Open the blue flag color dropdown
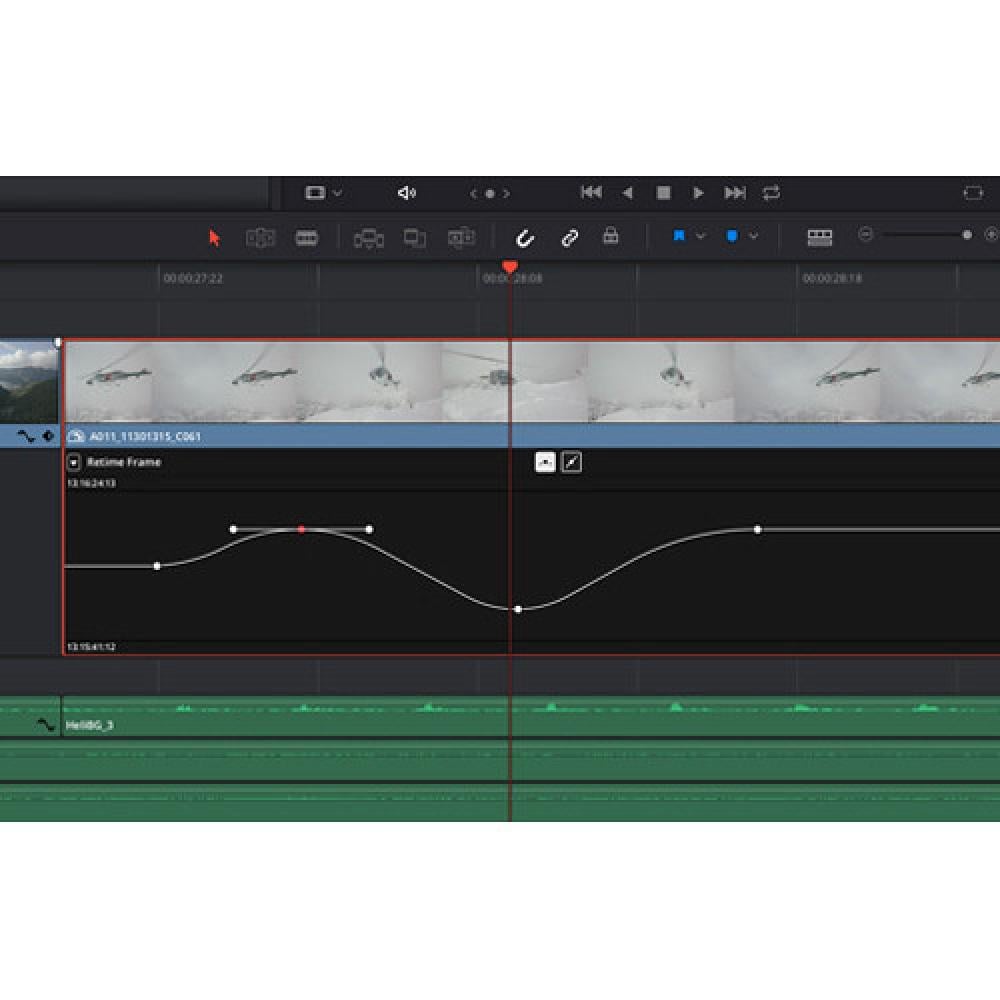The height and width of the screenshot is (1000, 1000). 700,237
